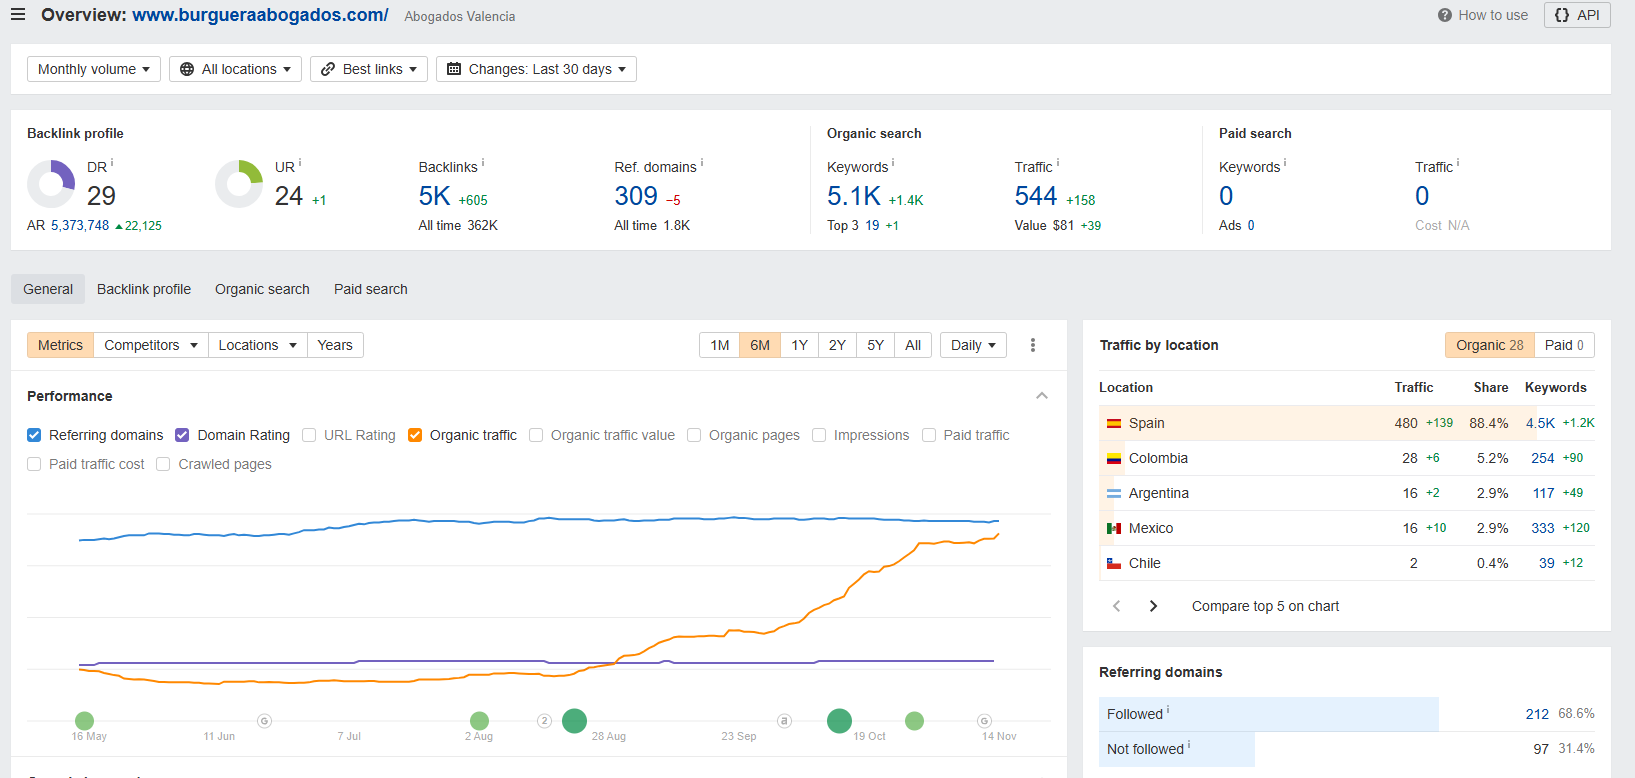Click green timeline marker at 16 May
1635x778 pixels.
click(x=84, y=720)
